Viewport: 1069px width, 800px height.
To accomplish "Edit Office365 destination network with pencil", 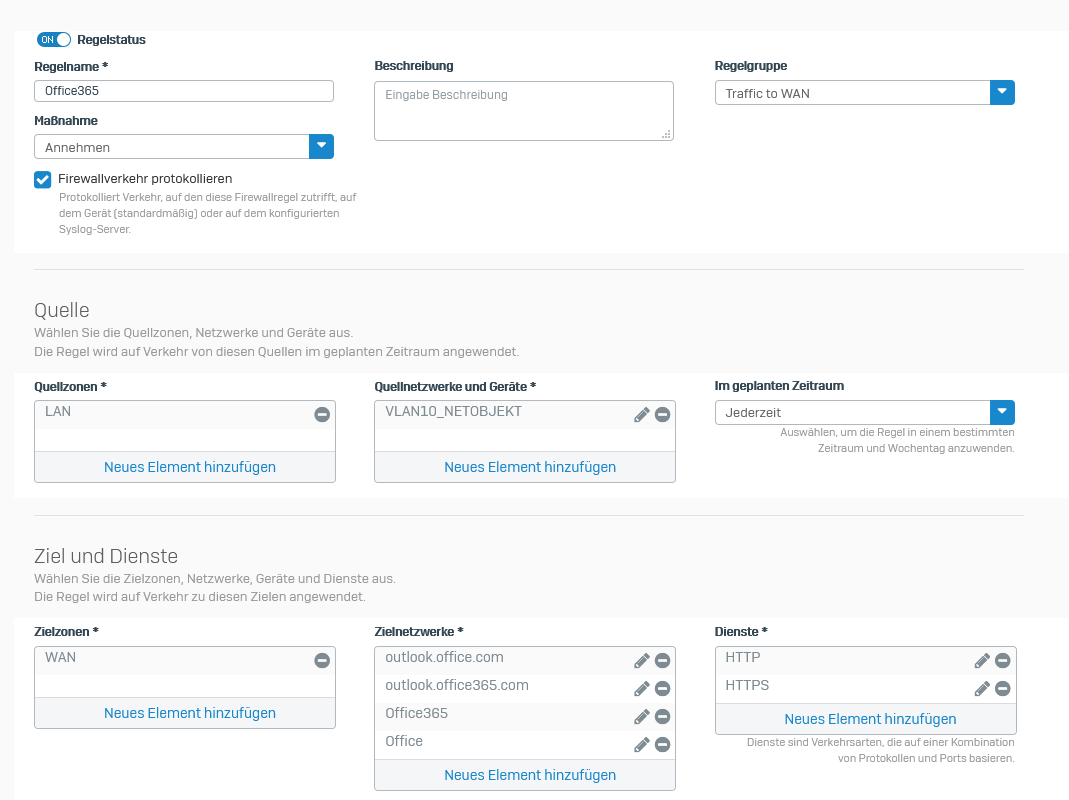I will (x=642, y=717).
